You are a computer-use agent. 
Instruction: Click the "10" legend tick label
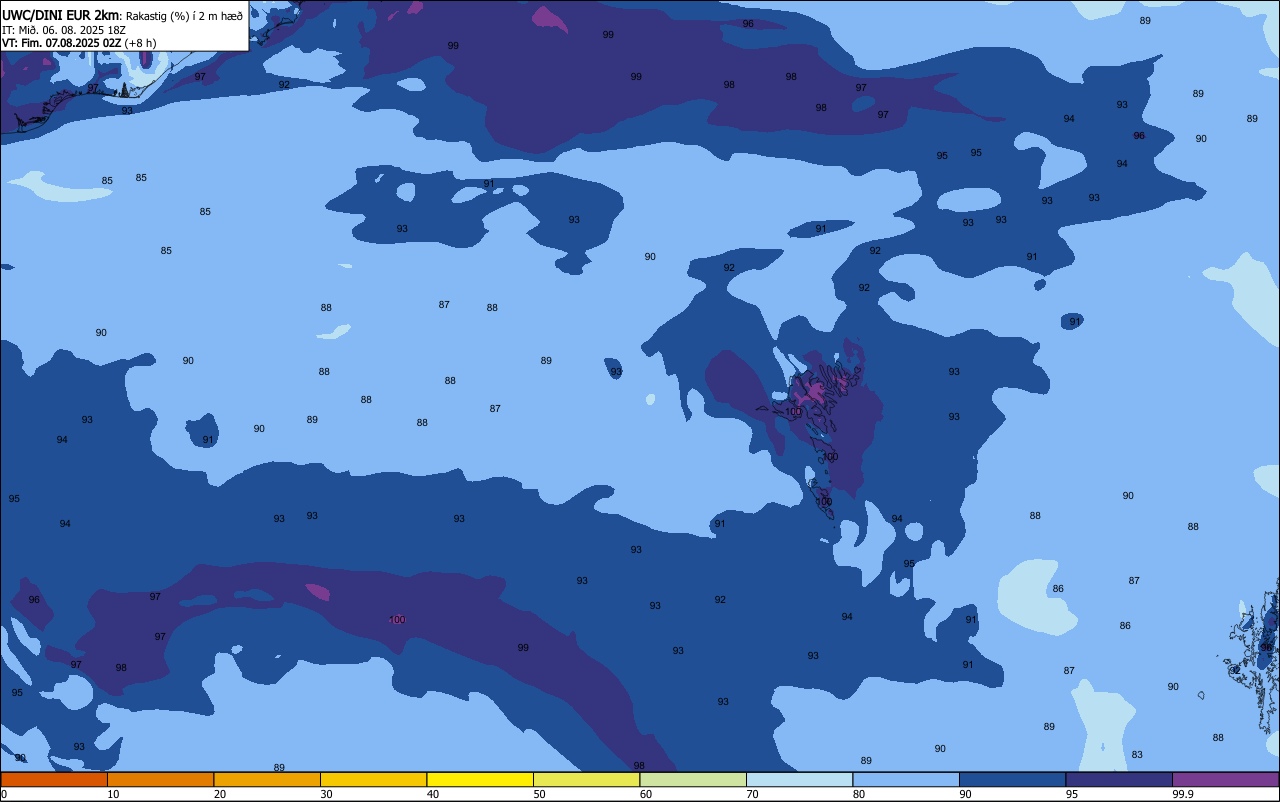pos(113,794)
